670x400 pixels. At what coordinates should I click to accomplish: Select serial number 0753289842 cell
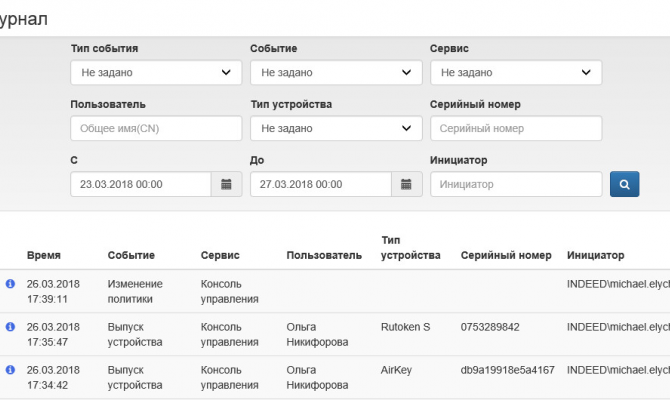[x=492, y=327]
